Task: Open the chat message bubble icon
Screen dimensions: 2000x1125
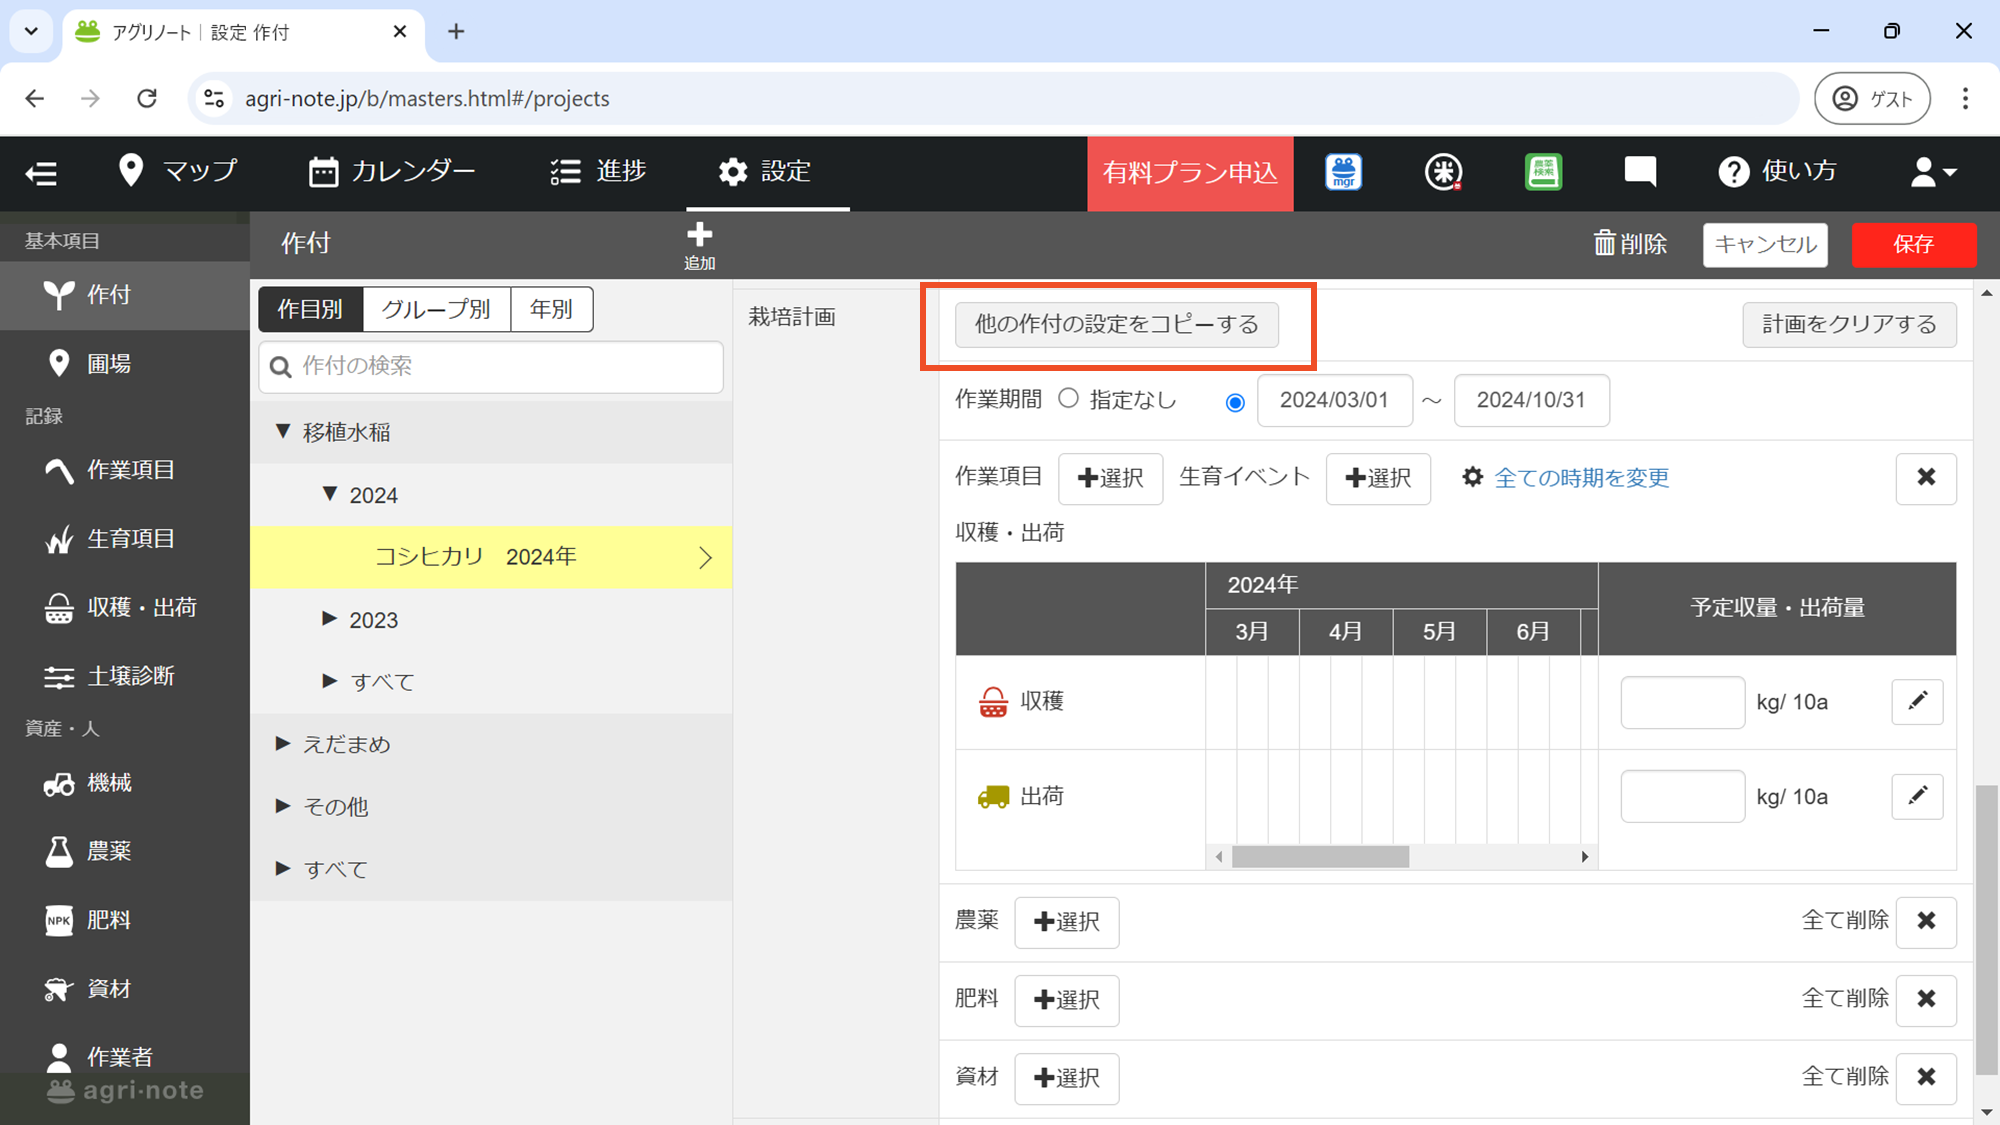Action: coord(1640,172)
